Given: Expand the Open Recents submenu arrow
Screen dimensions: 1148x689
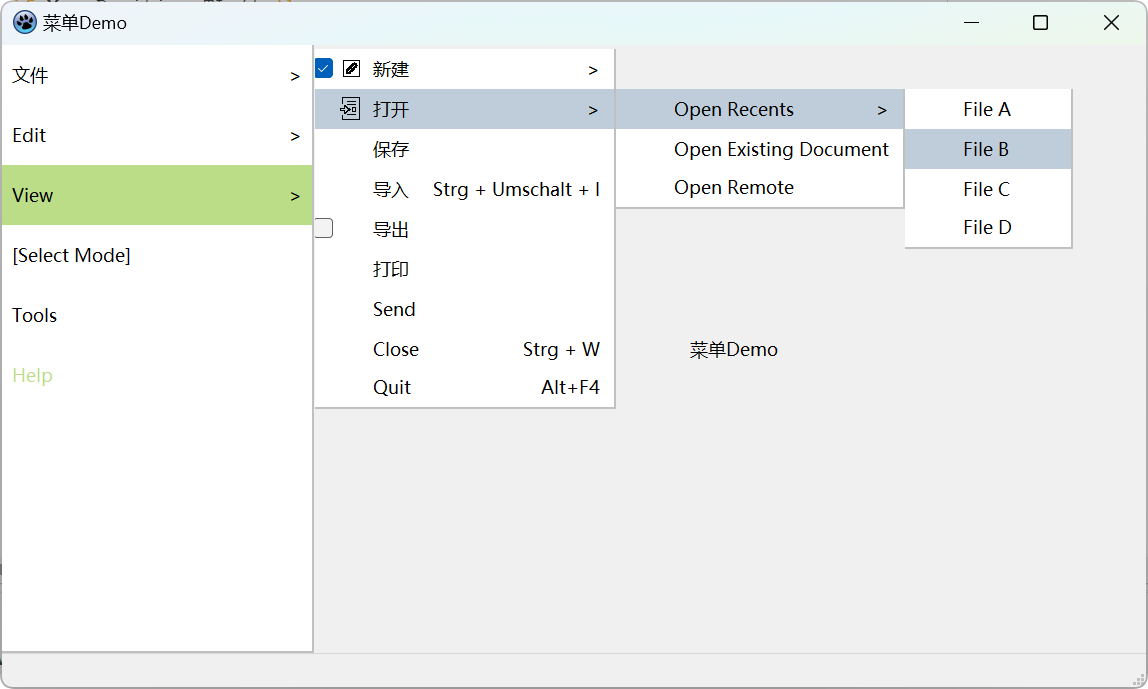Looking at the screenshot, I should [882, 110].
